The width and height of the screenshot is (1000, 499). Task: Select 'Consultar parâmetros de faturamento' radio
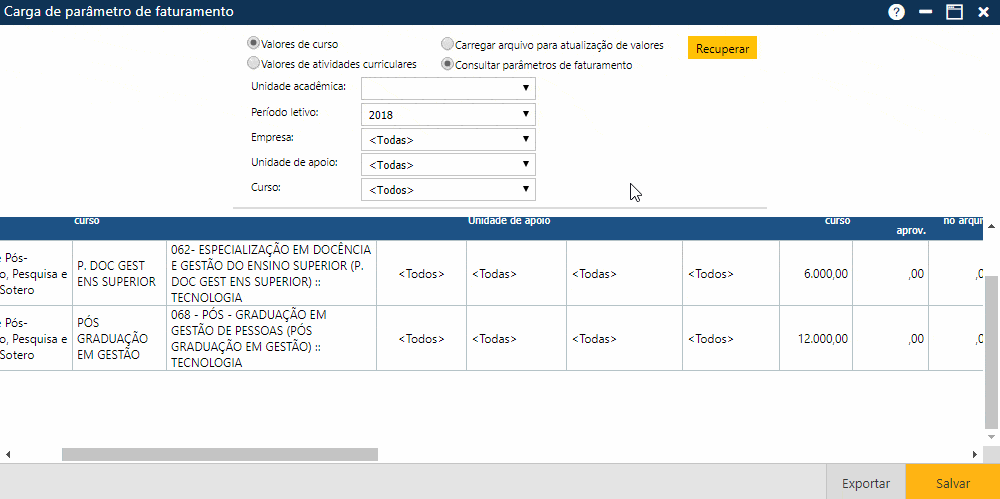coord(448,64)
